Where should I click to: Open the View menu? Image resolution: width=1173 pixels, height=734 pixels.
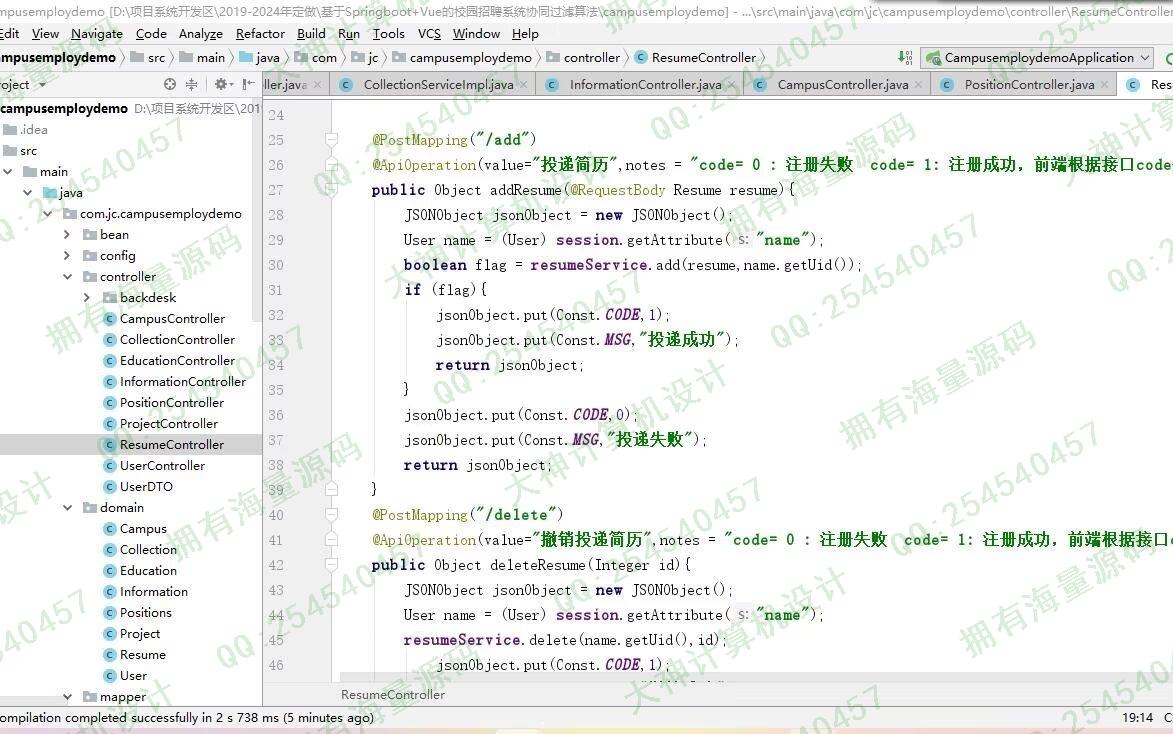click(x=45, y=34)
